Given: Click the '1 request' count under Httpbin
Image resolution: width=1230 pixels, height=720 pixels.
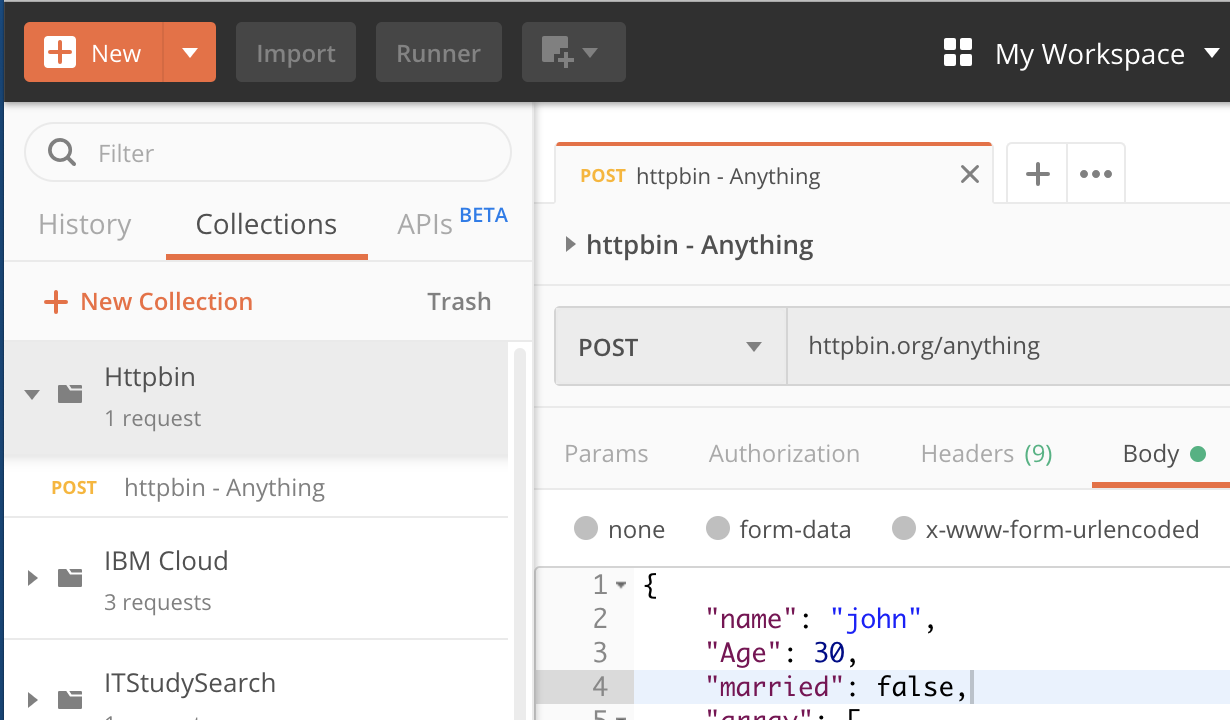Looking at the screenshot, I should point(153,418).
